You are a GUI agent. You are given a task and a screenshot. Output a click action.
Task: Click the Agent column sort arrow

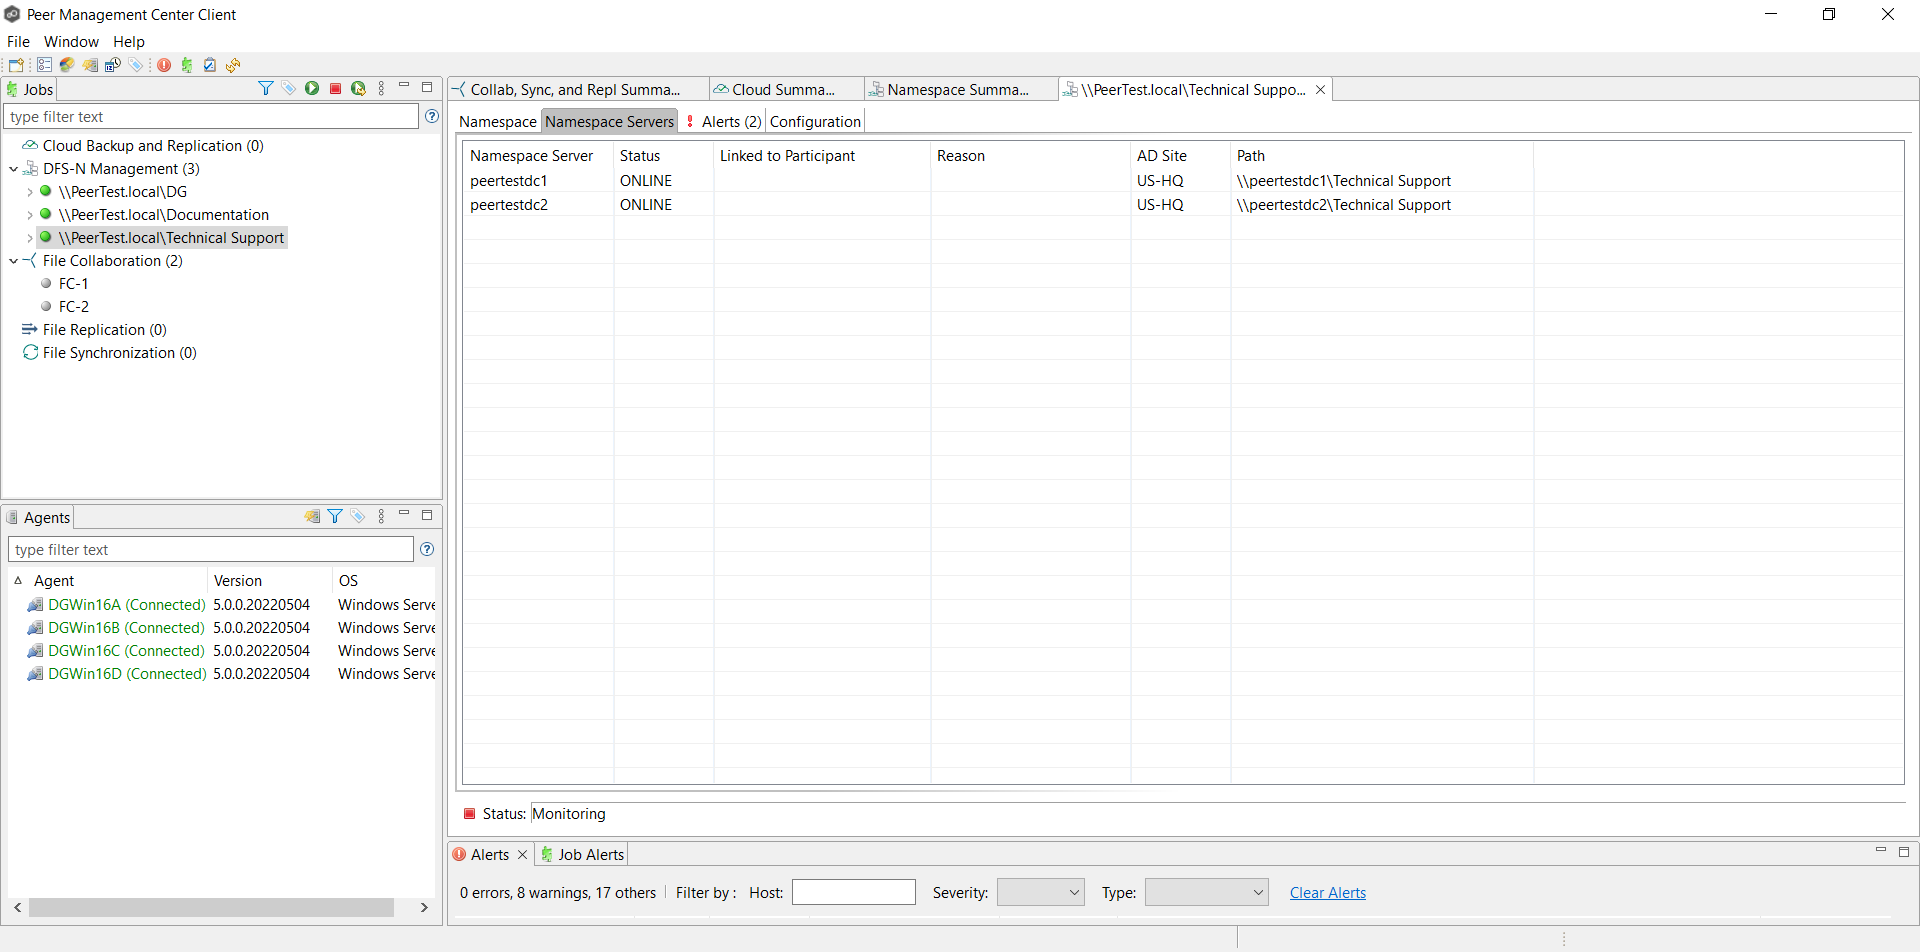coord(18,580)
